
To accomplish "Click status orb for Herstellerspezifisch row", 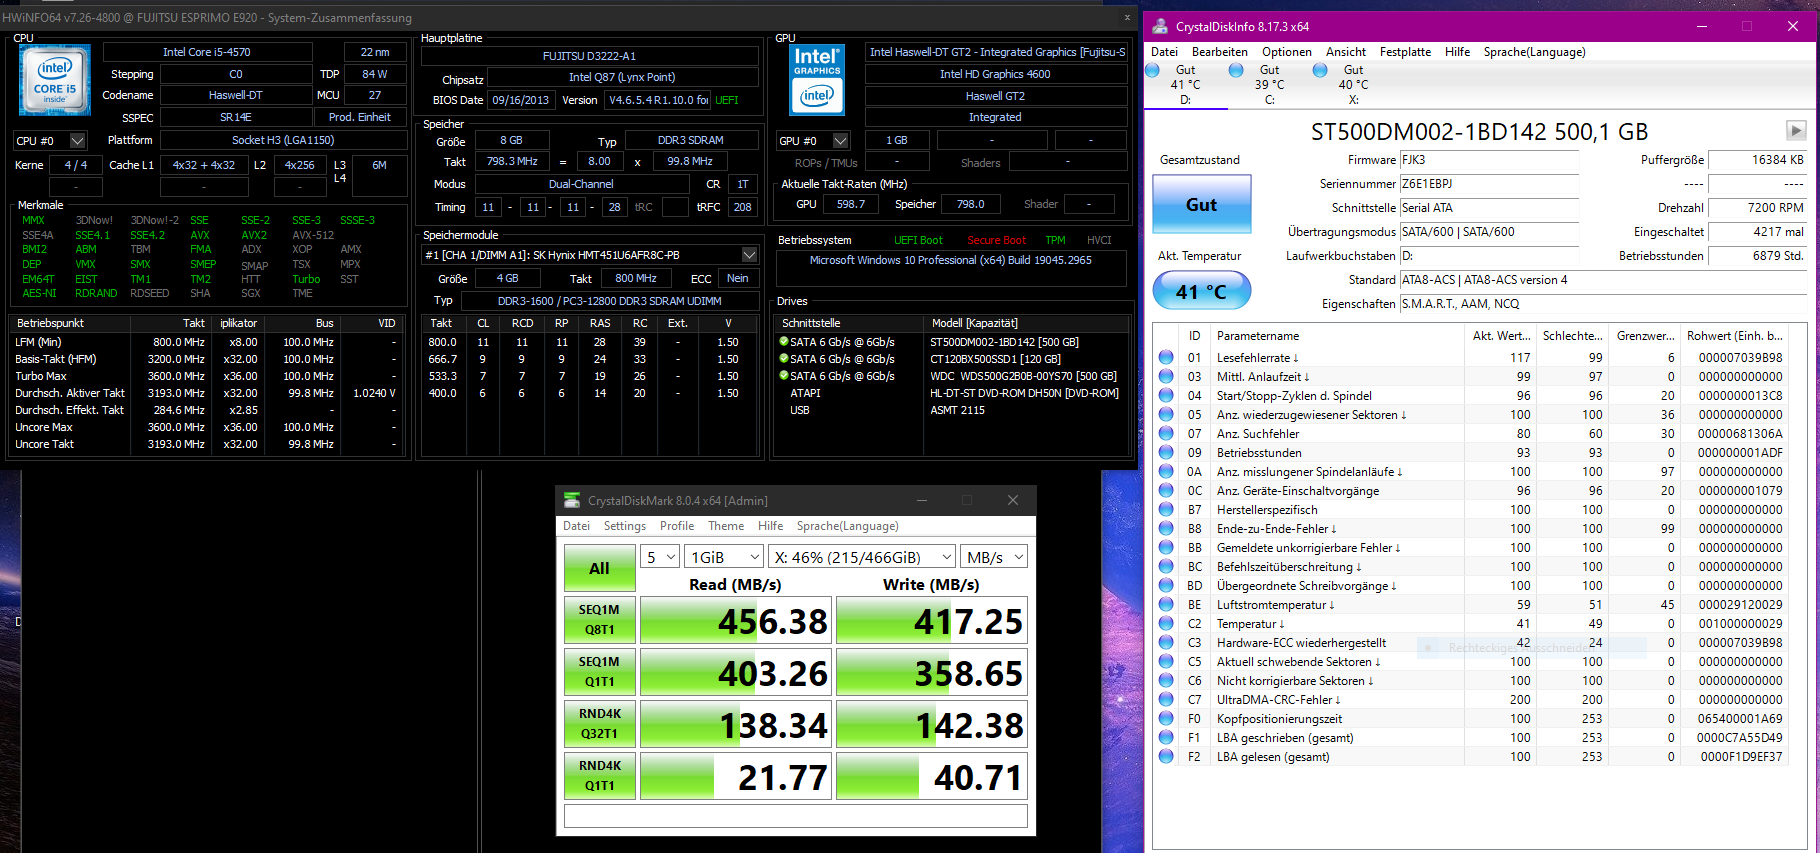I will coord(1166,509).
